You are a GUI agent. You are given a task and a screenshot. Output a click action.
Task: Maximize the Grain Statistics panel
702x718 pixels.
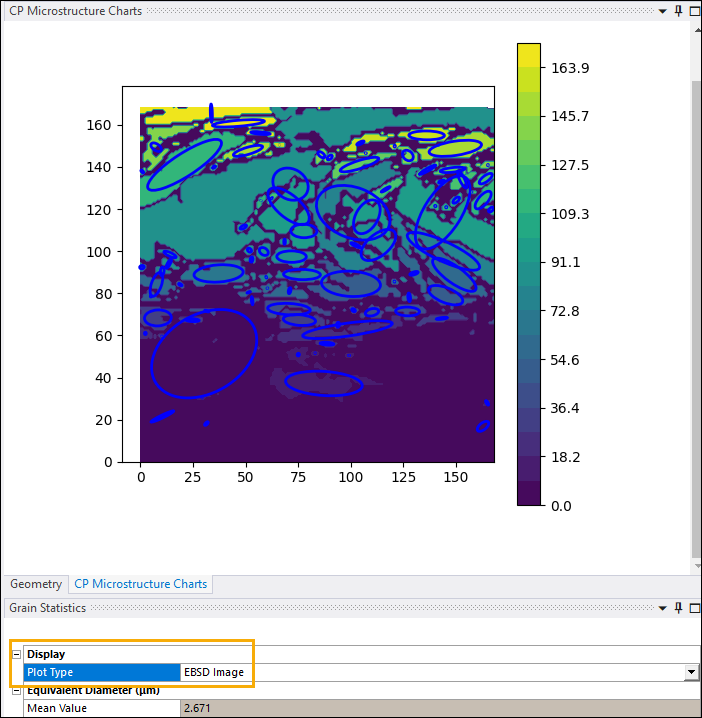pos(694,607)
